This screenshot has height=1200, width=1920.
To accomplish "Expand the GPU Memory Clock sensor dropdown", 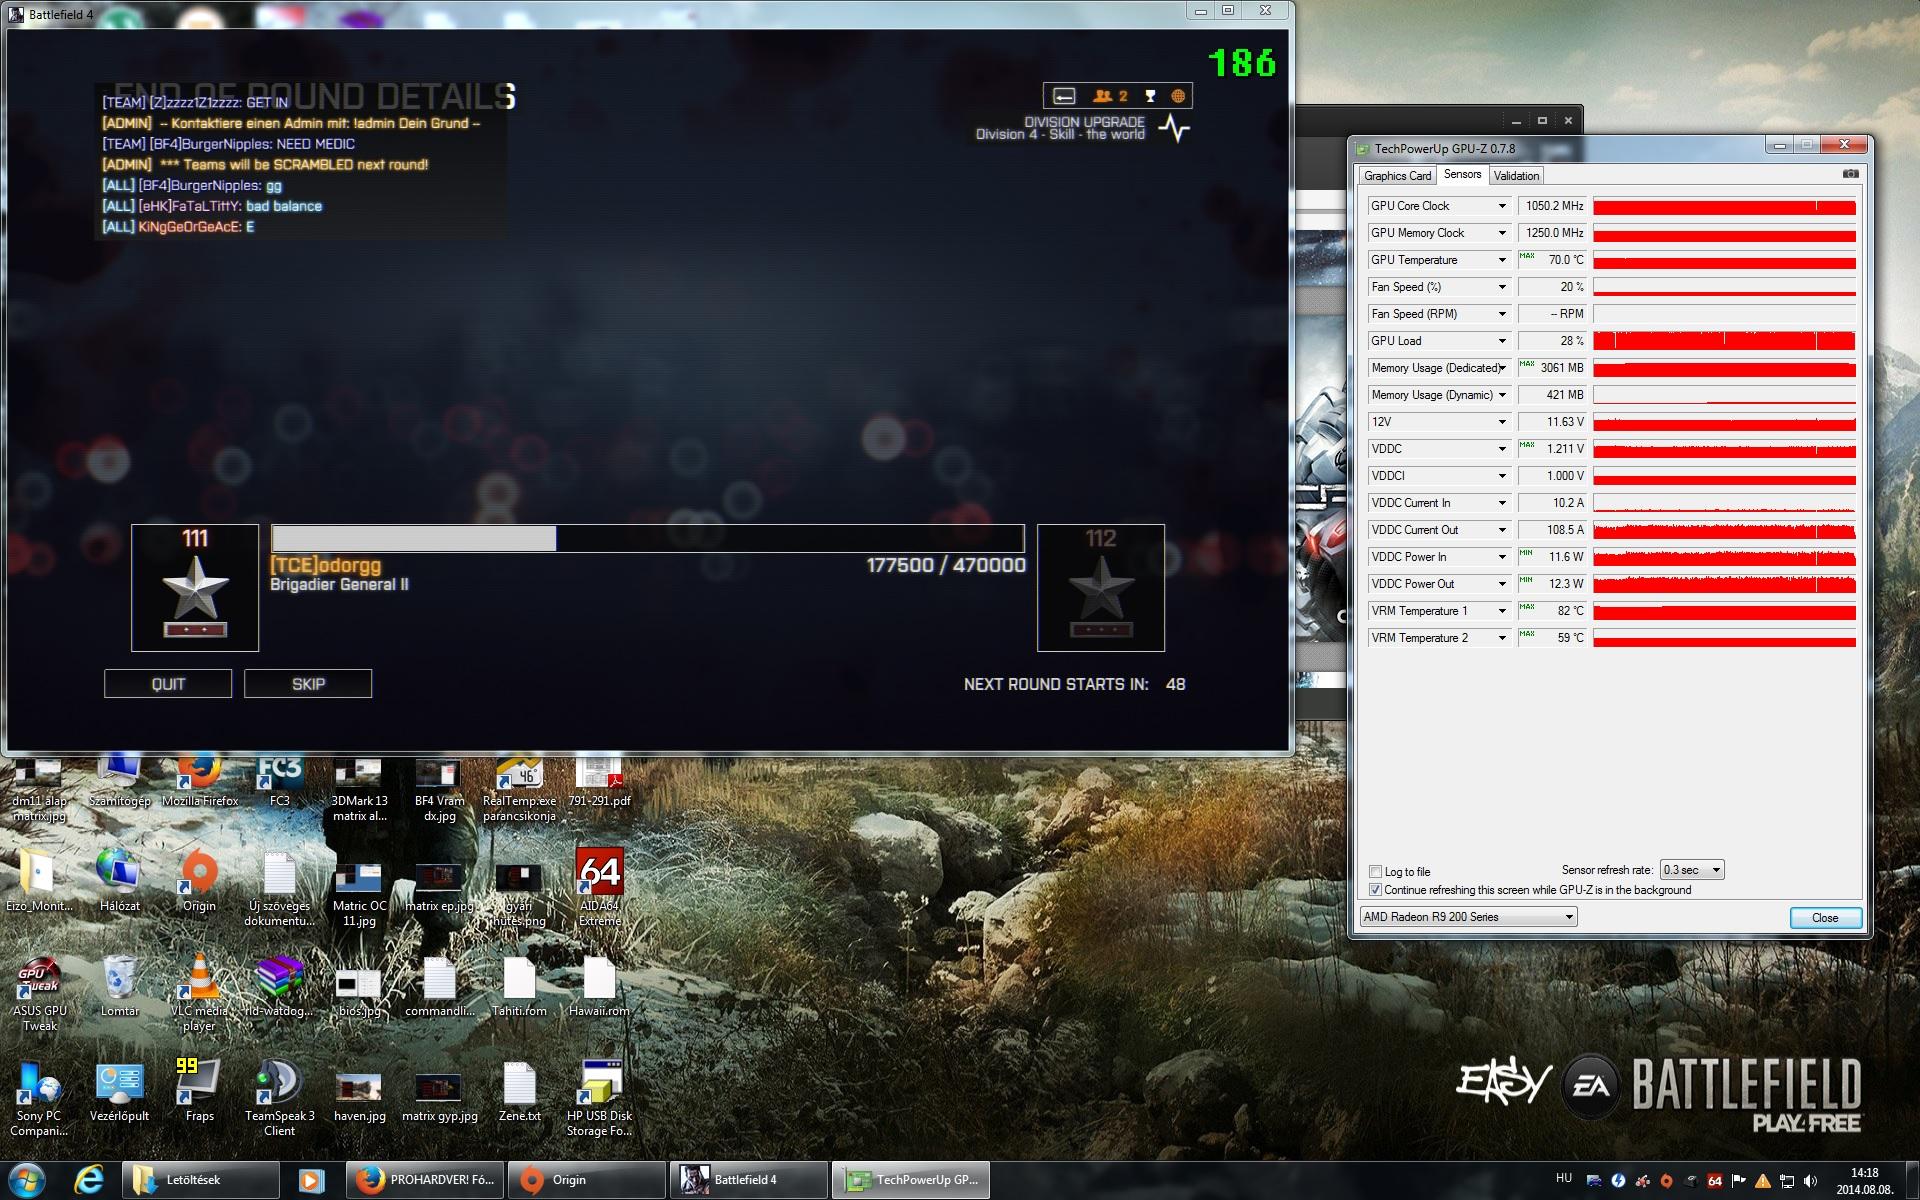I will point(1501,233).
